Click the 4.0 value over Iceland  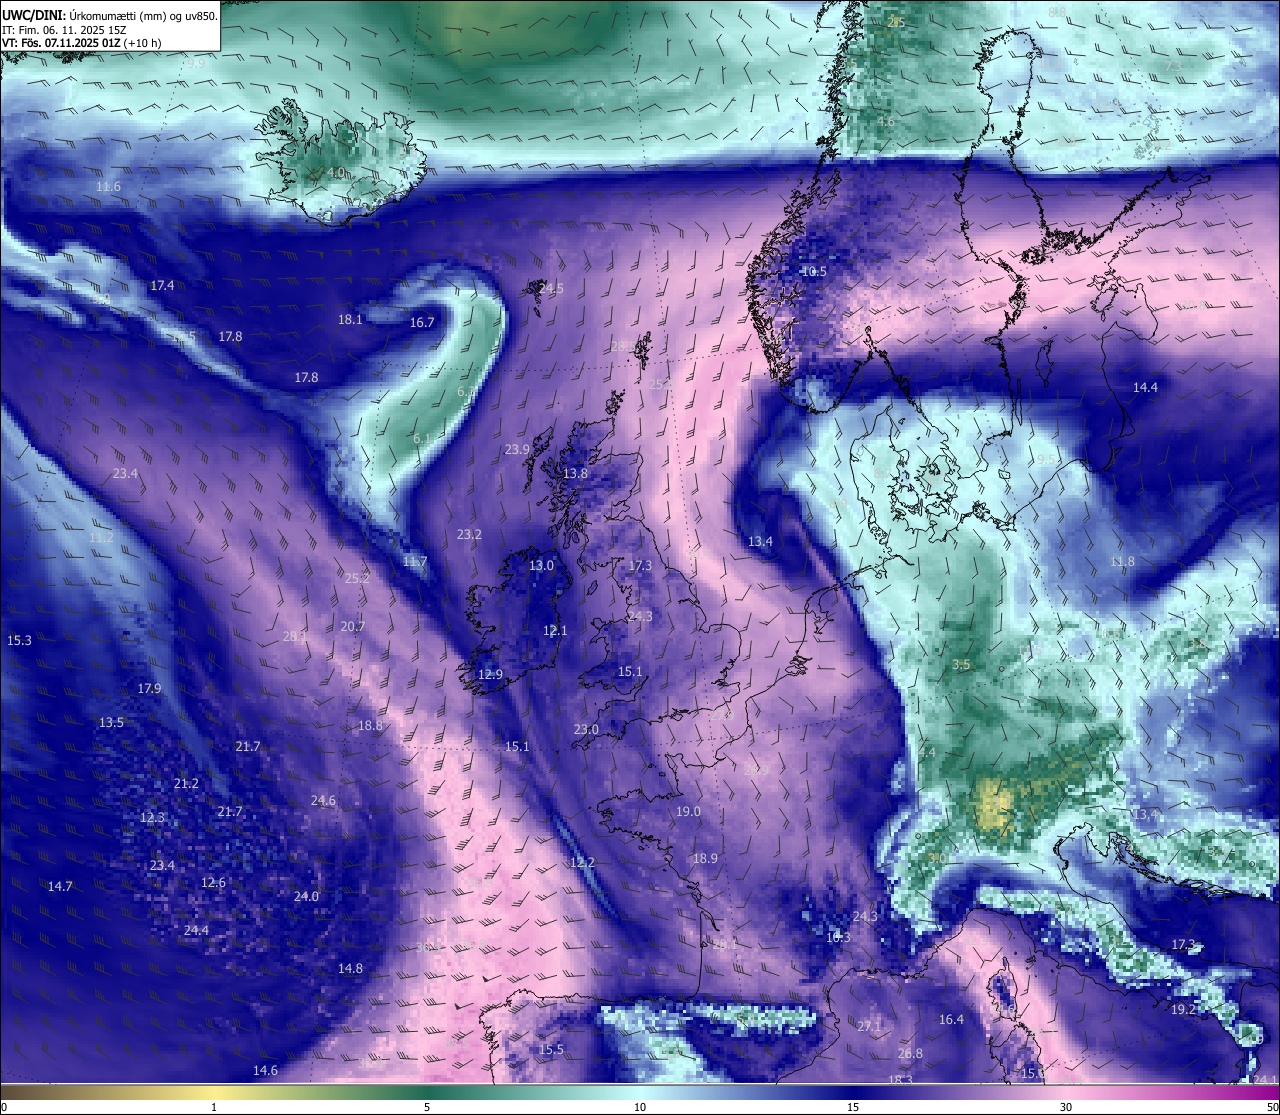click(x=337, y=173)
